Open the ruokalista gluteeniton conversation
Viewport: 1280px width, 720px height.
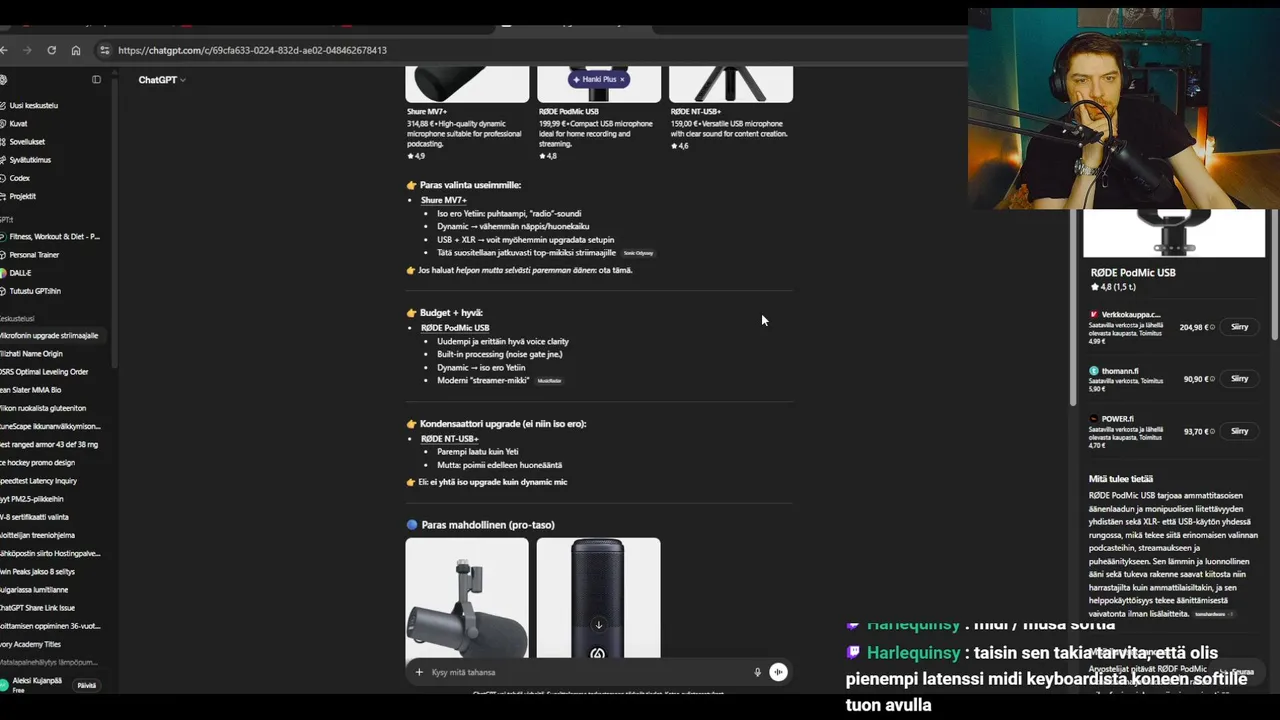tap(43, 408)
